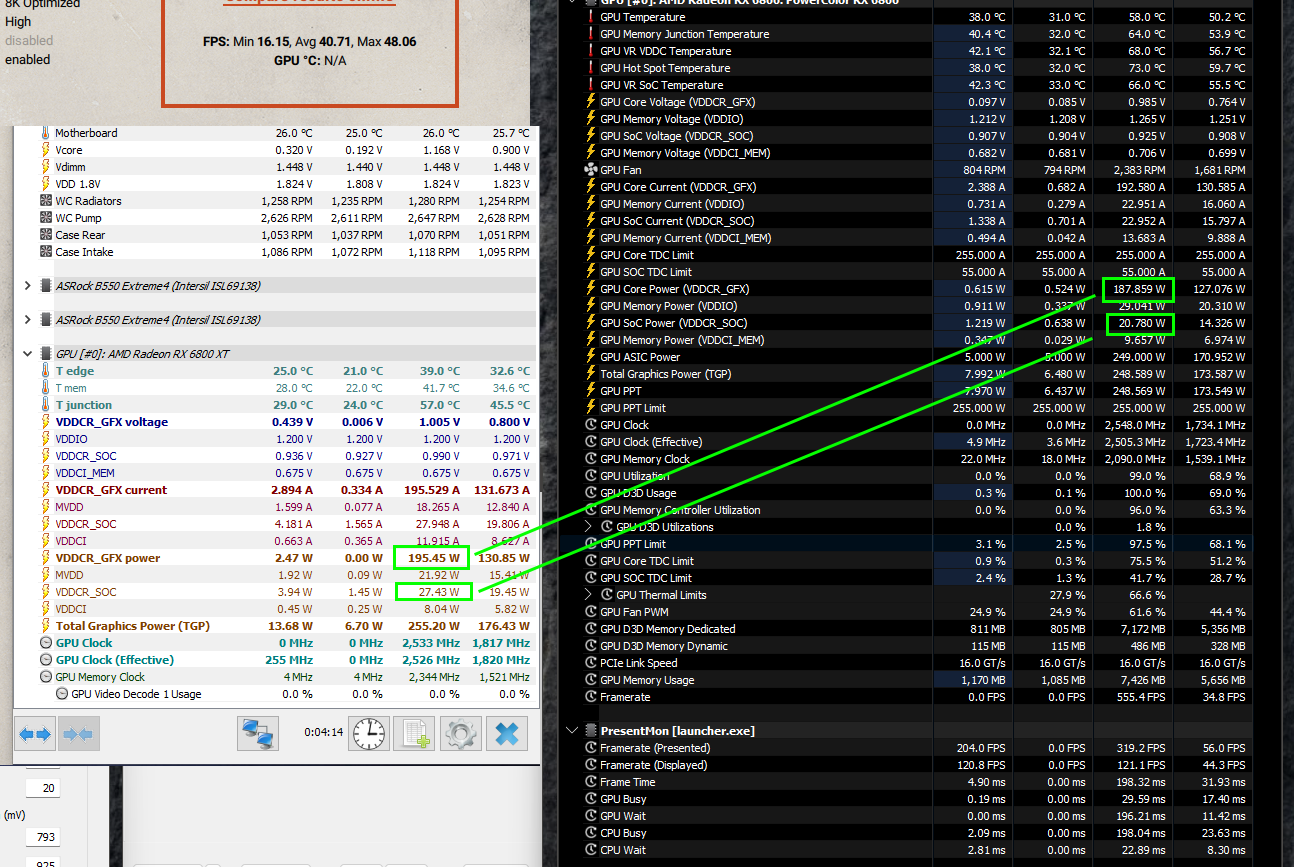Start logging with the sheet-plus icon
The height and width of the screenshot is (867, 1294).
point(414,734)
